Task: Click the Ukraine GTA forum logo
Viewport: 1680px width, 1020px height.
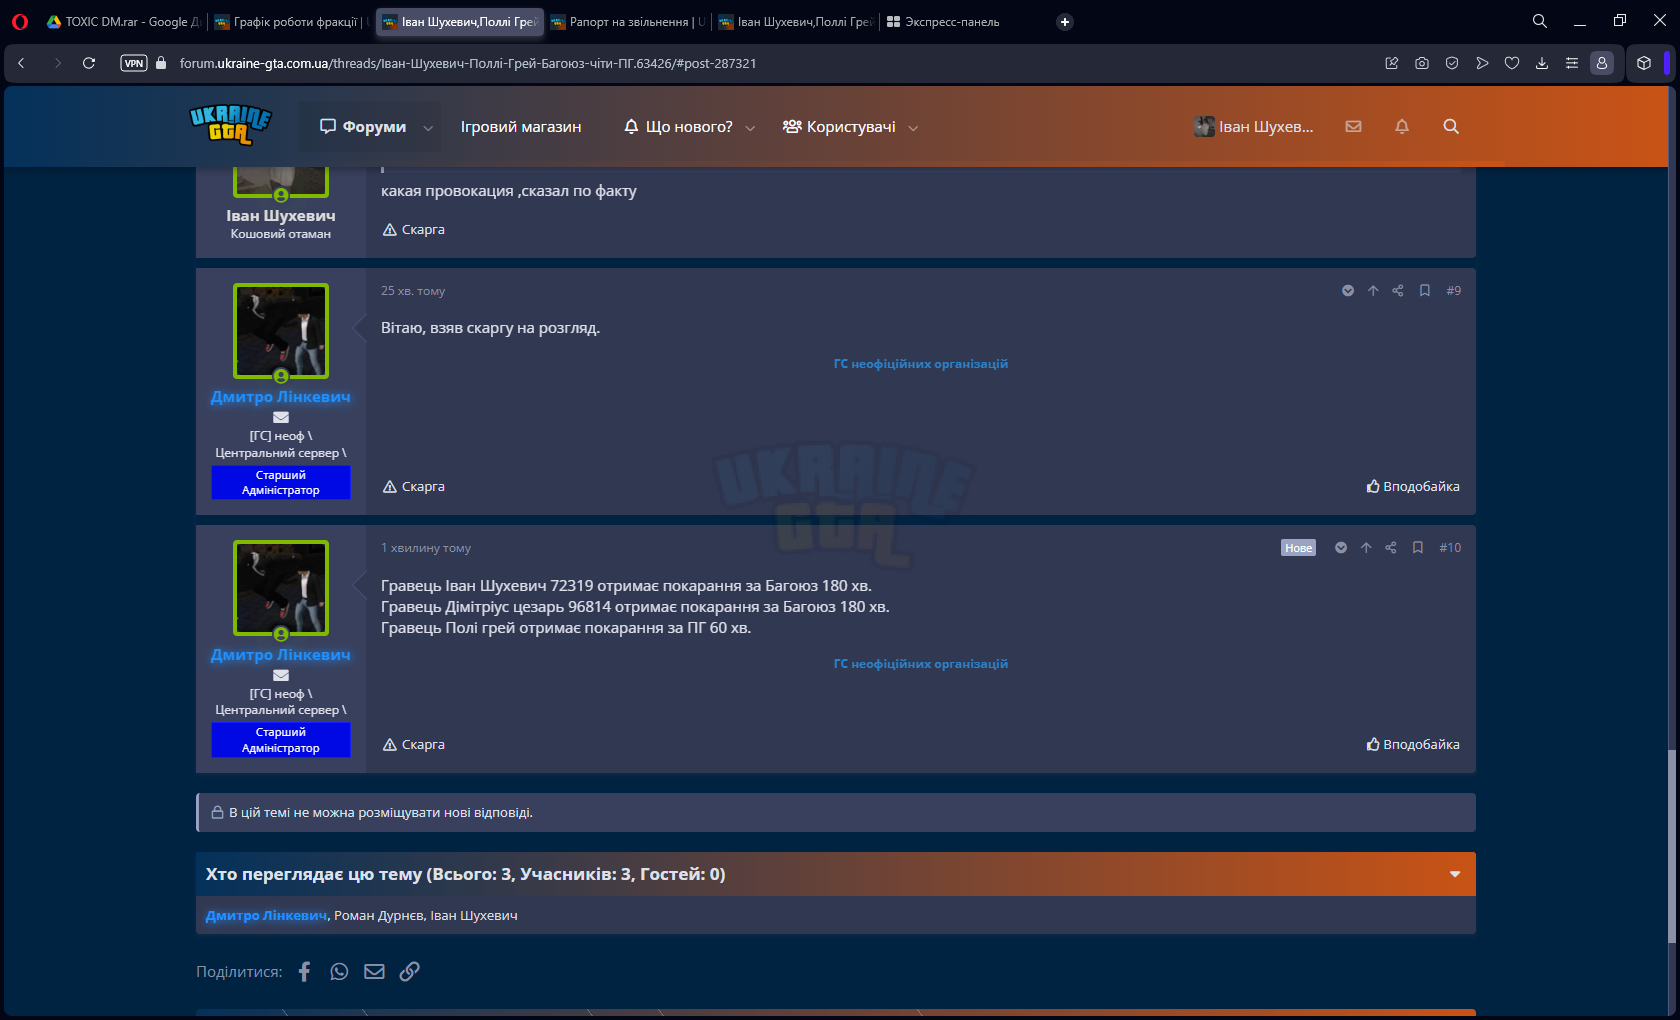Action: (231, 125)
